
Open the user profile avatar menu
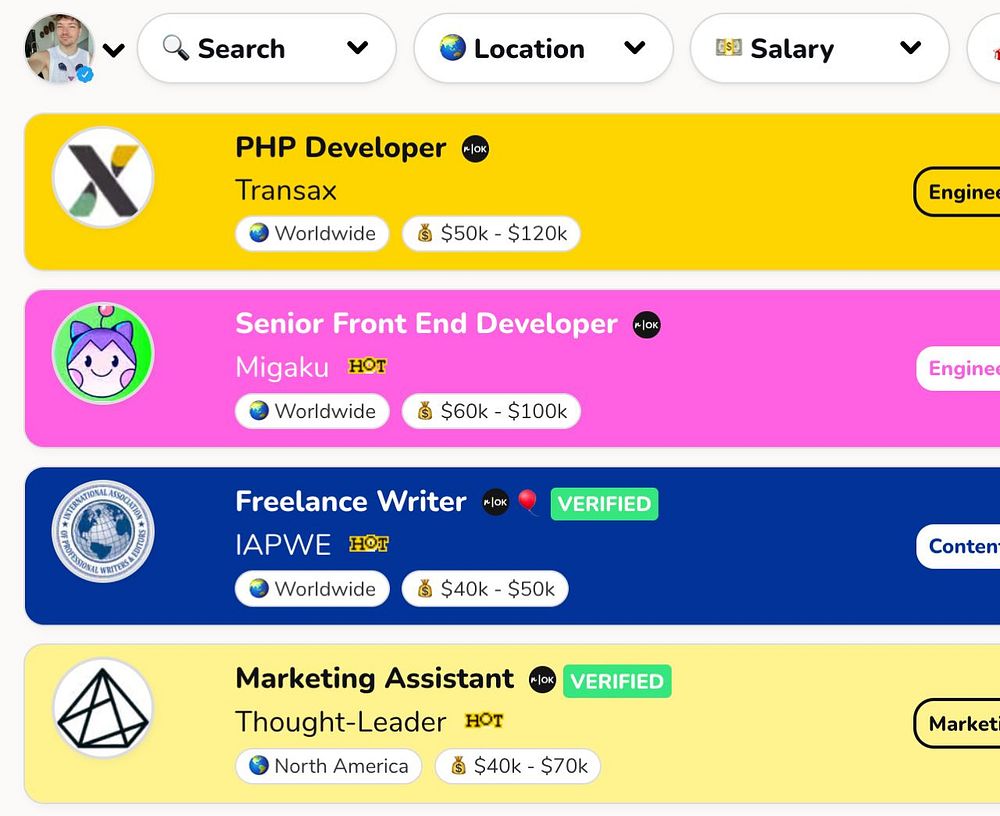point(62,48)
